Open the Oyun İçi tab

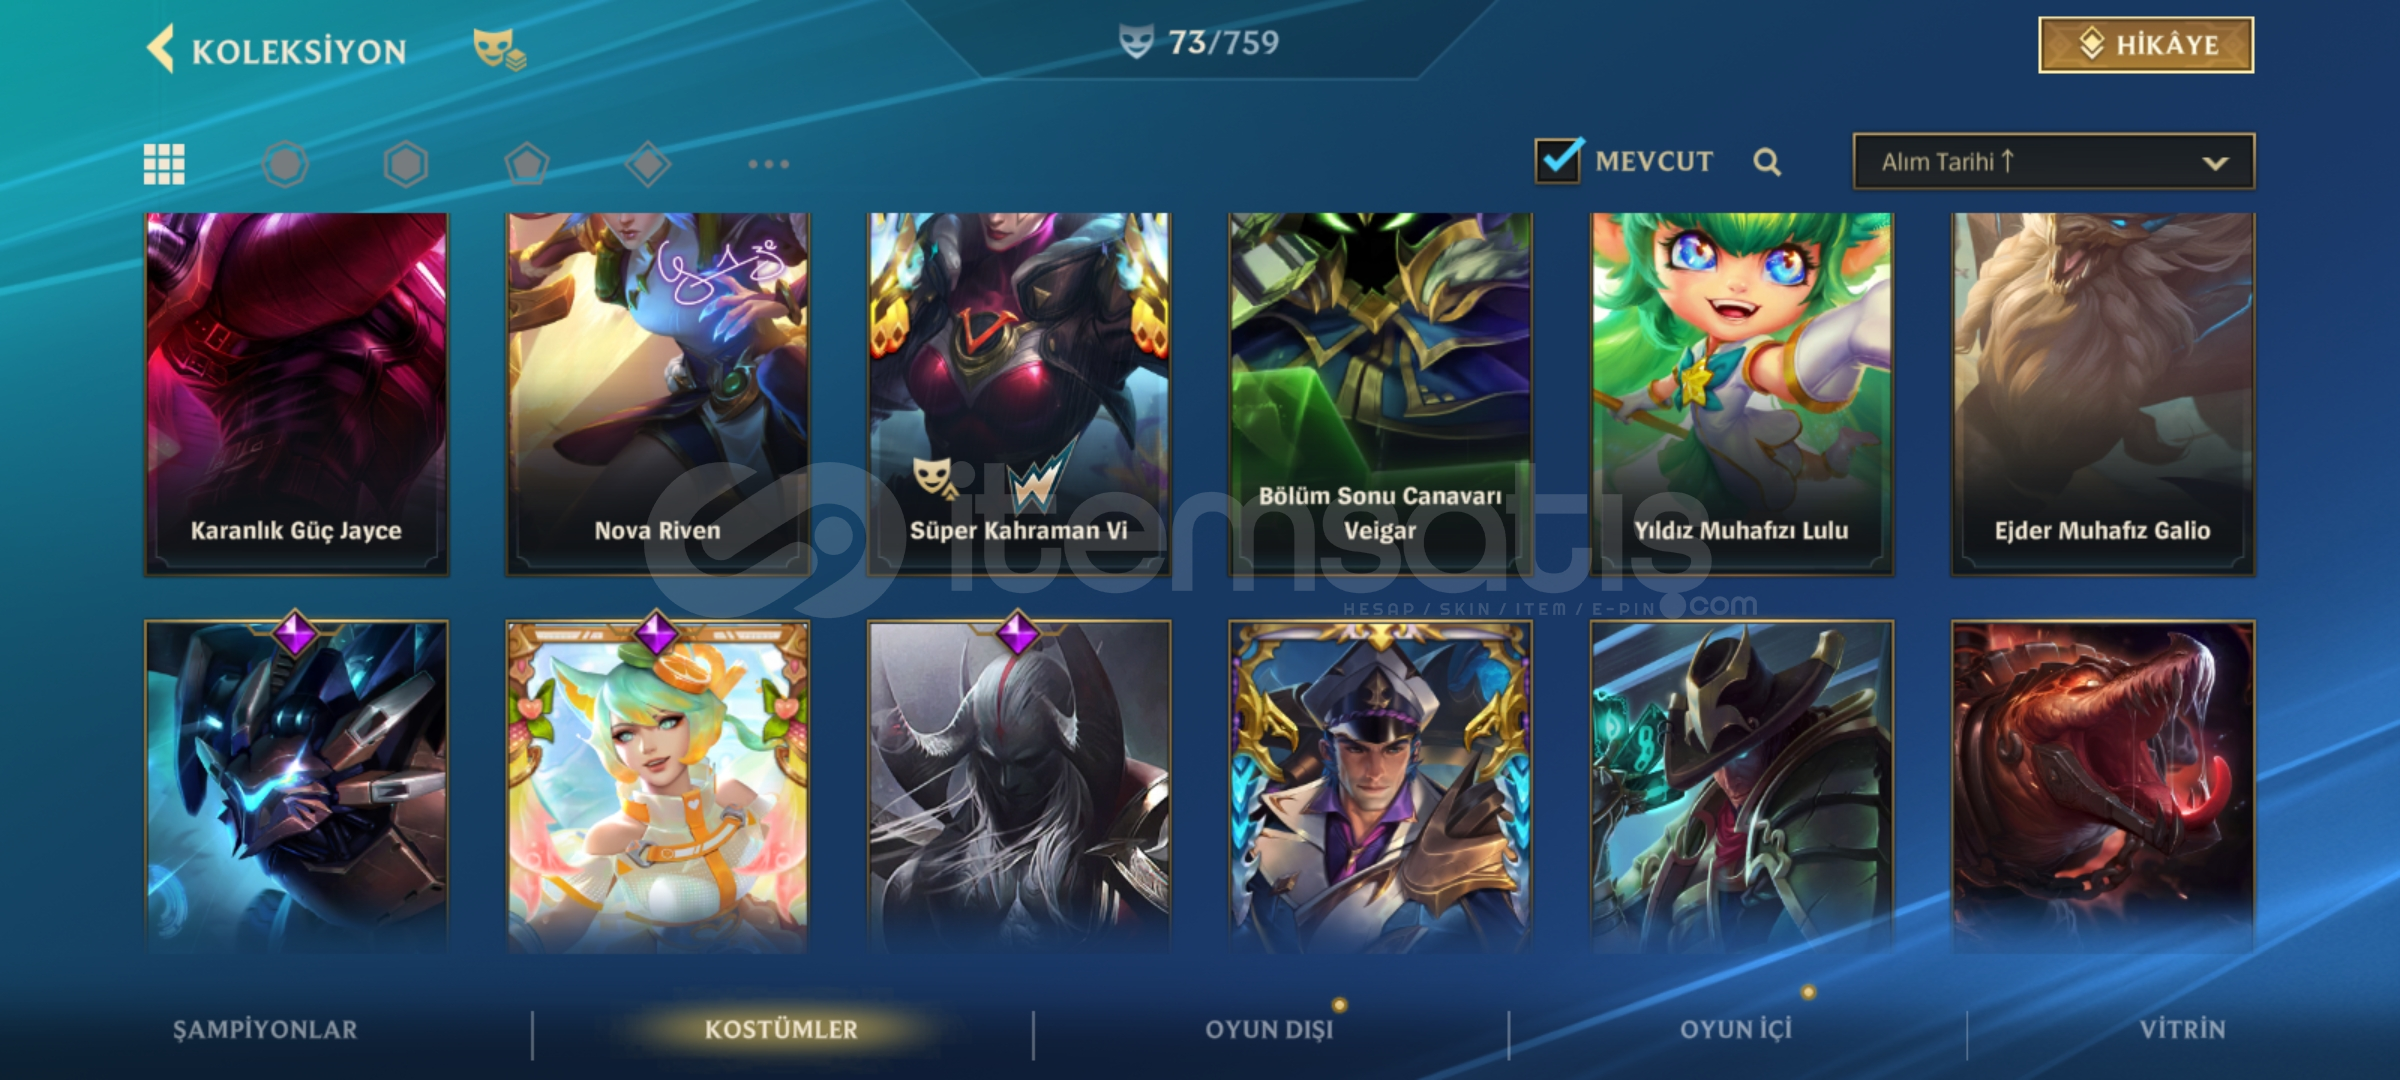pyautogui.click(x=1736, y=1029)
